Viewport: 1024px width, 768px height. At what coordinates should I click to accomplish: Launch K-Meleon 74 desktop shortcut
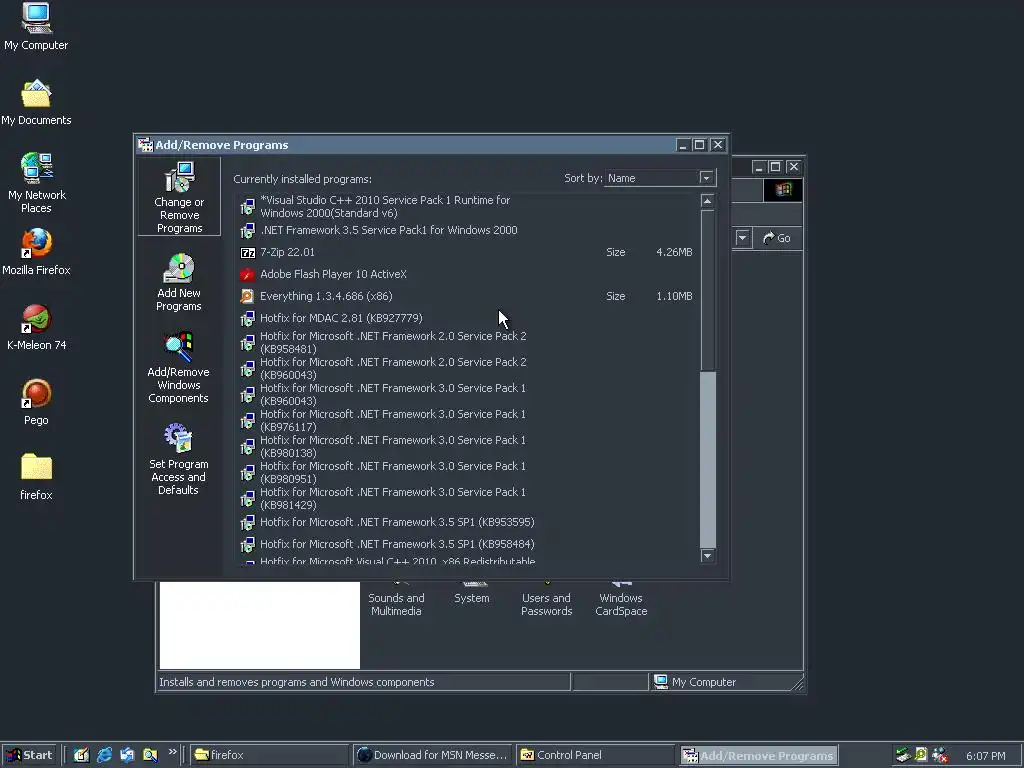[x=37, y=327]
